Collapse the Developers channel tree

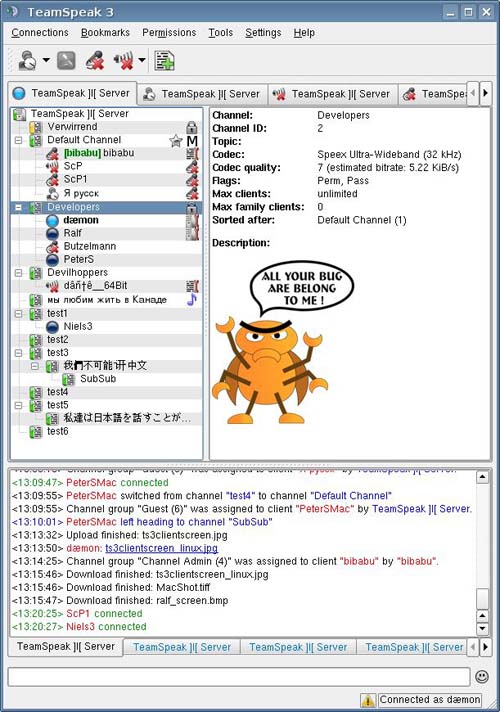pos(18,208)
